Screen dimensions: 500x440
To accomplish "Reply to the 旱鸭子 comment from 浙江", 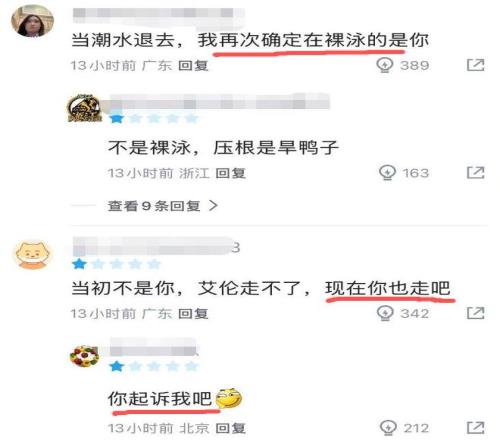I will tap(231, 173).
